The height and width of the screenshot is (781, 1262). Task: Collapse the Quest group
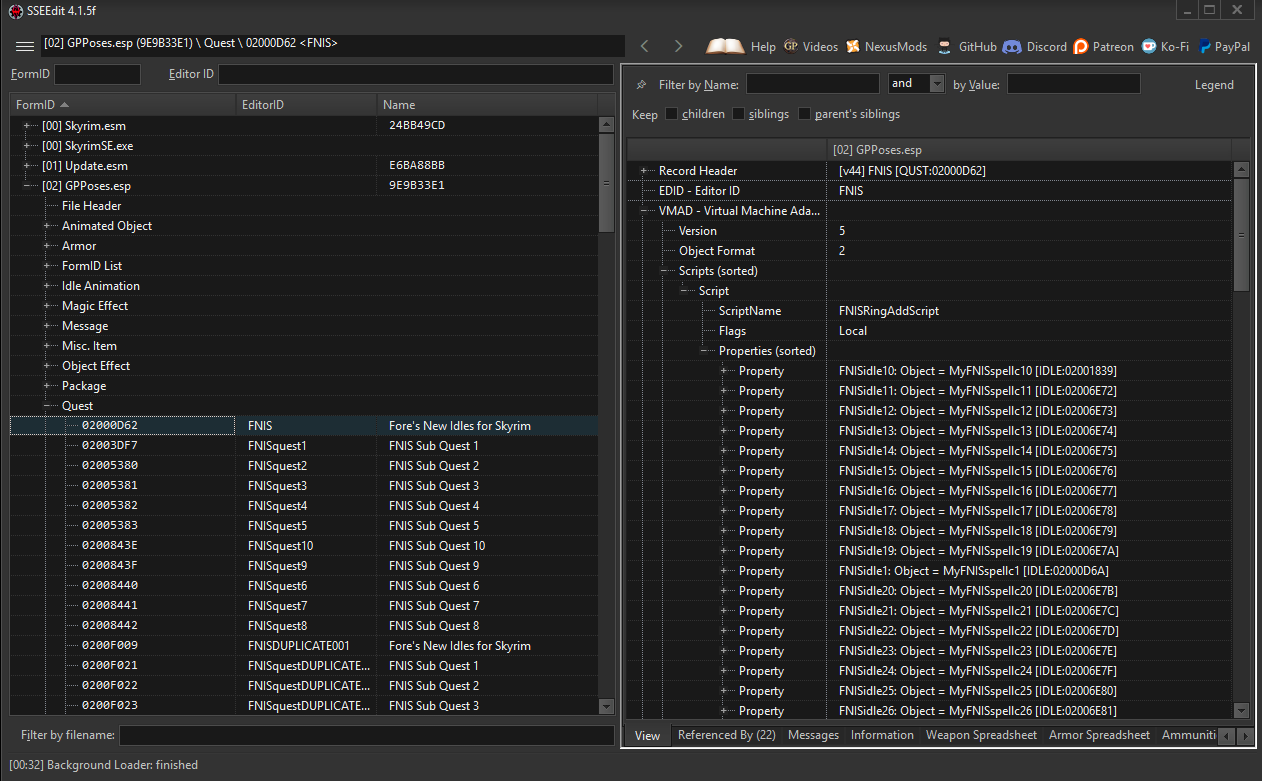(x=48, y=406)
